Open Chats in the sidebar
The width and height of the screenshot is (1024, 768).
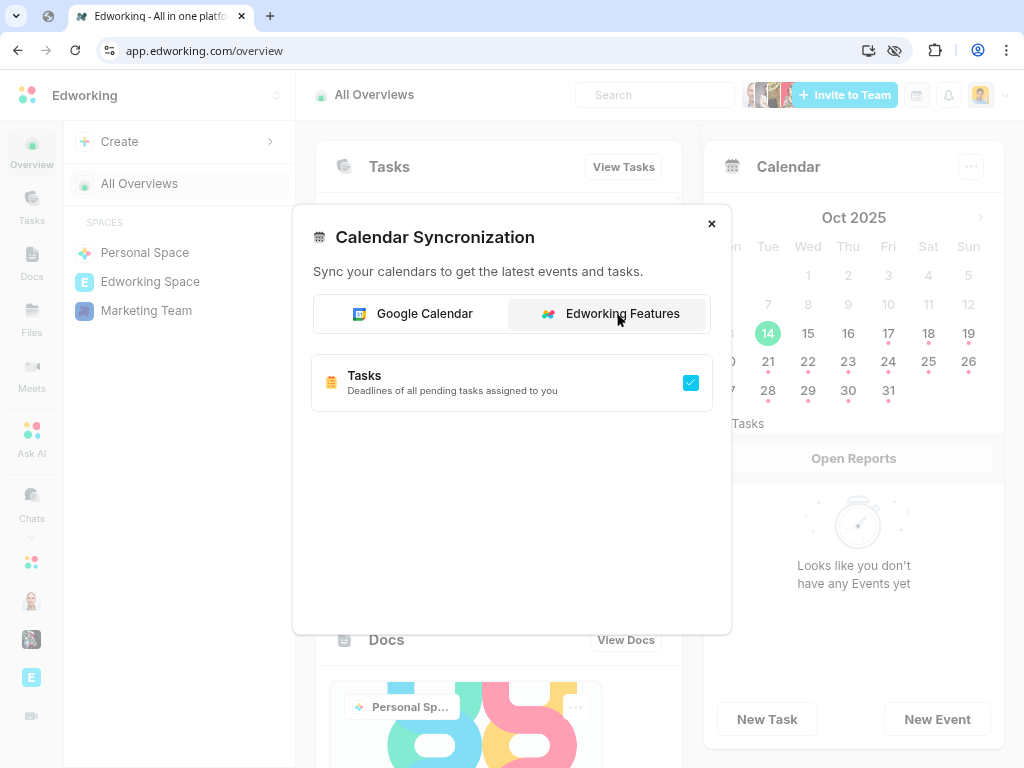click(x=32, y=504)
